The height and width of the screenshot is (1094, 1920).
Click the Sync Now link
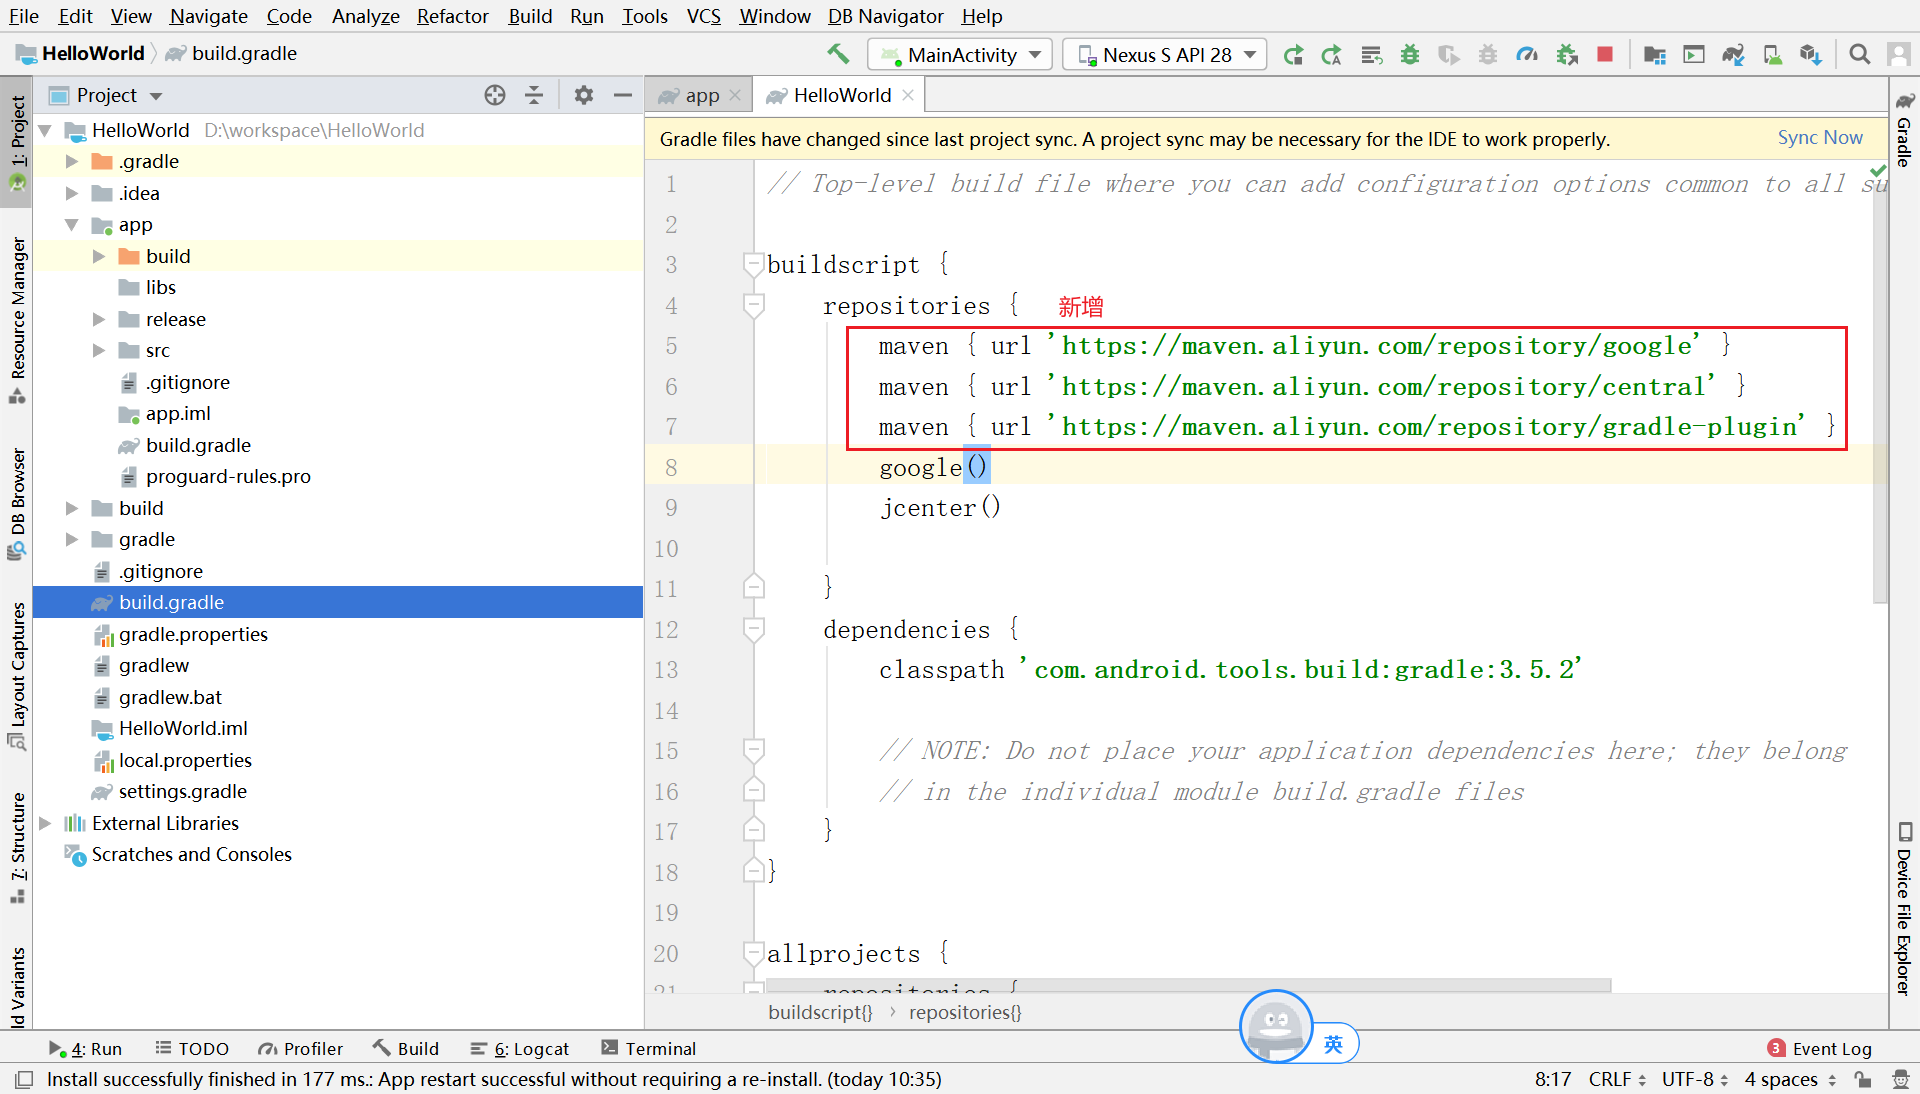click(1819, 138)
